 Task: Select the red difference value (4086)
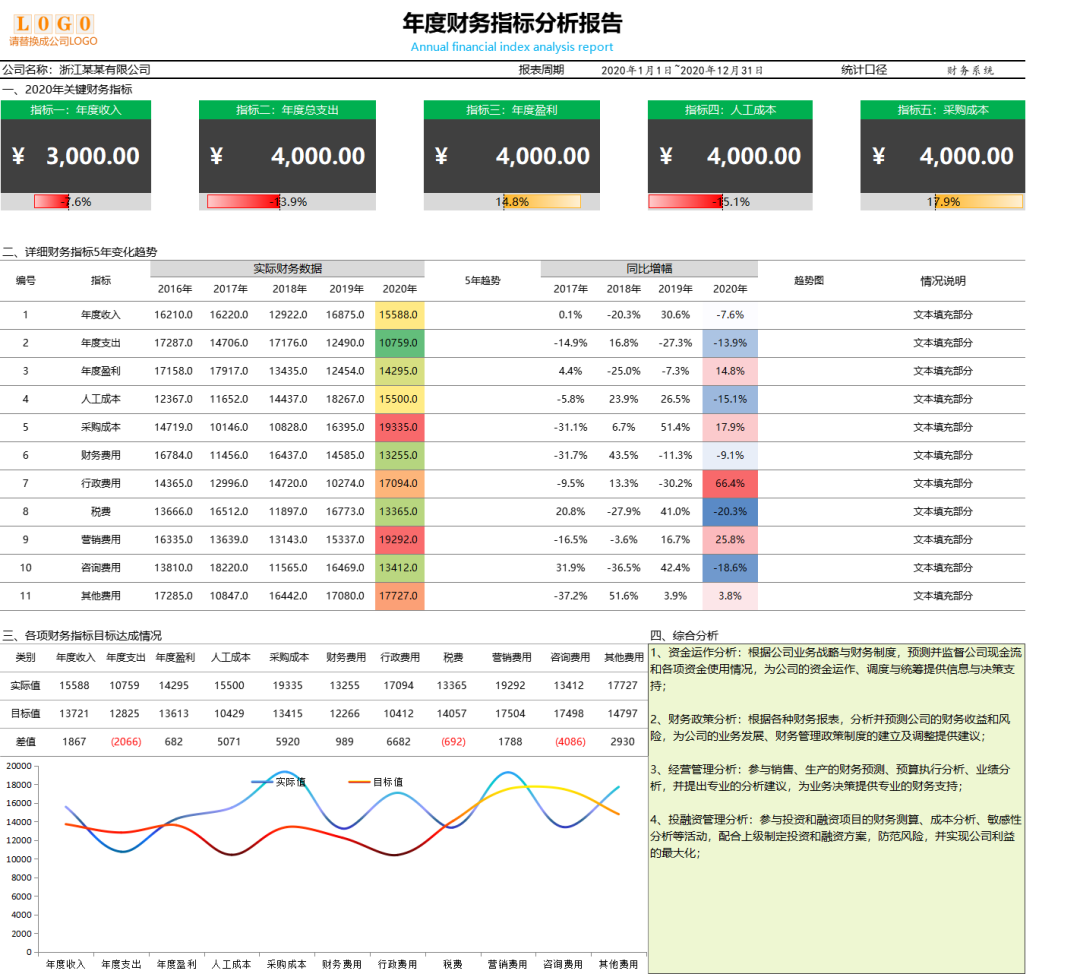click(570, 742)
